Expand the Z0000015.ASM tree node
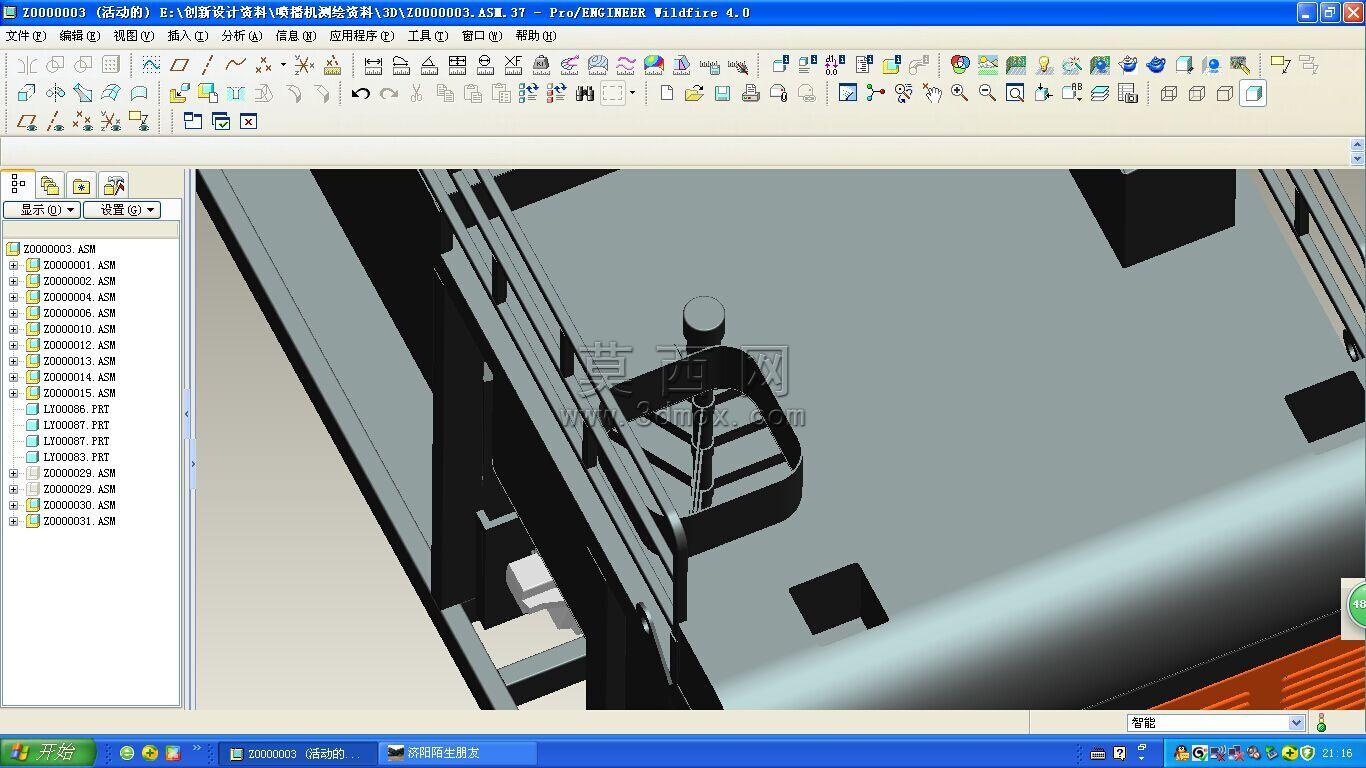This screenshot has width=1366, height=768. [13, 393]
